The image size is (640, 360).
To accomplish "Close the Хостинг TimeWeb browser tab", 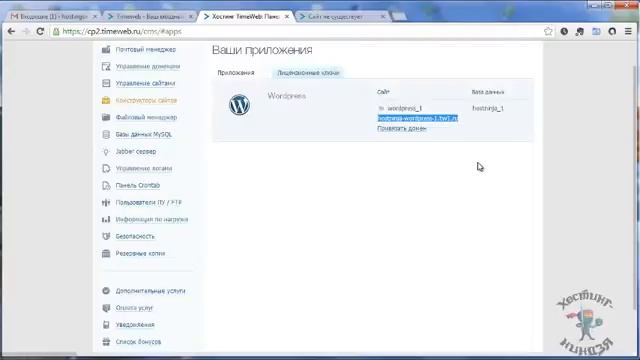I will click(287, 17).
